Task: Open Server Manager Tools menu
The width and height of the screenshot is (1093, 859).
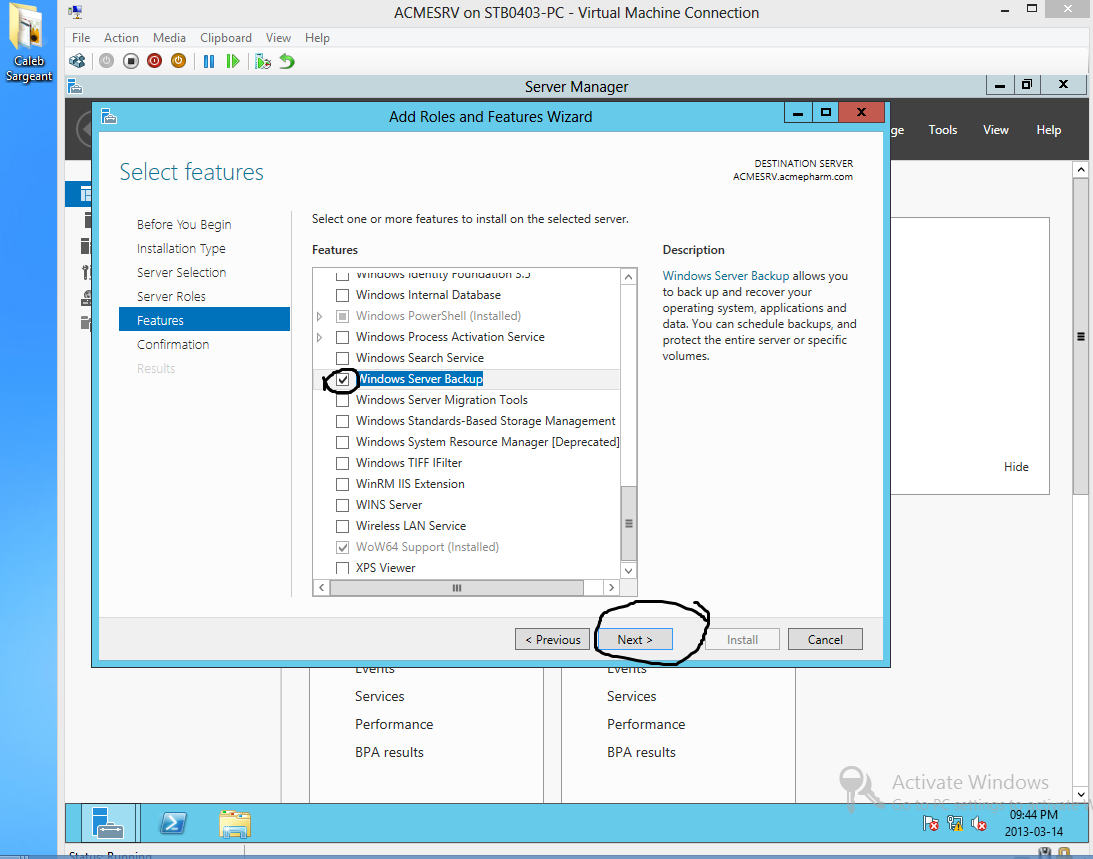Action: coord(942,130)
